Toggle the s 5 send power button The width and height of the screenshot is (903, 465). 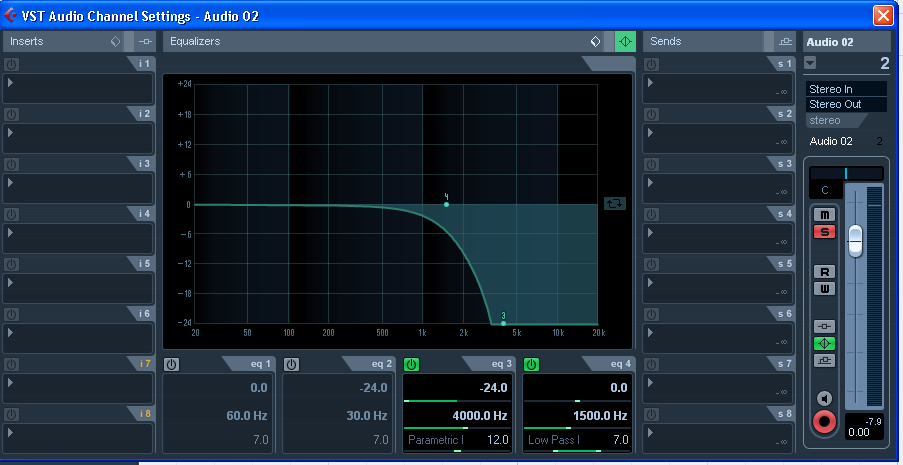[651, 264]
